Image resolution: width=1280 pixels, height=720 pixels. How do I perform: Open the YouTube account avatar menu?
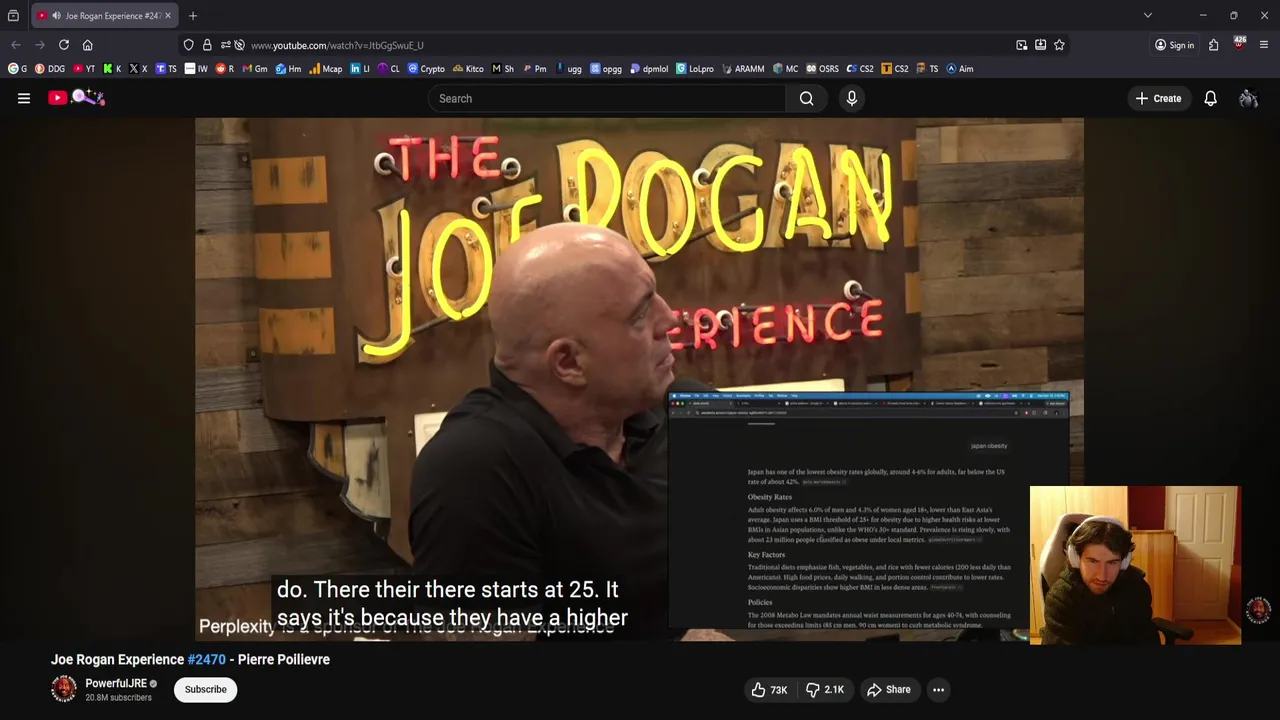click(1248, 98)
